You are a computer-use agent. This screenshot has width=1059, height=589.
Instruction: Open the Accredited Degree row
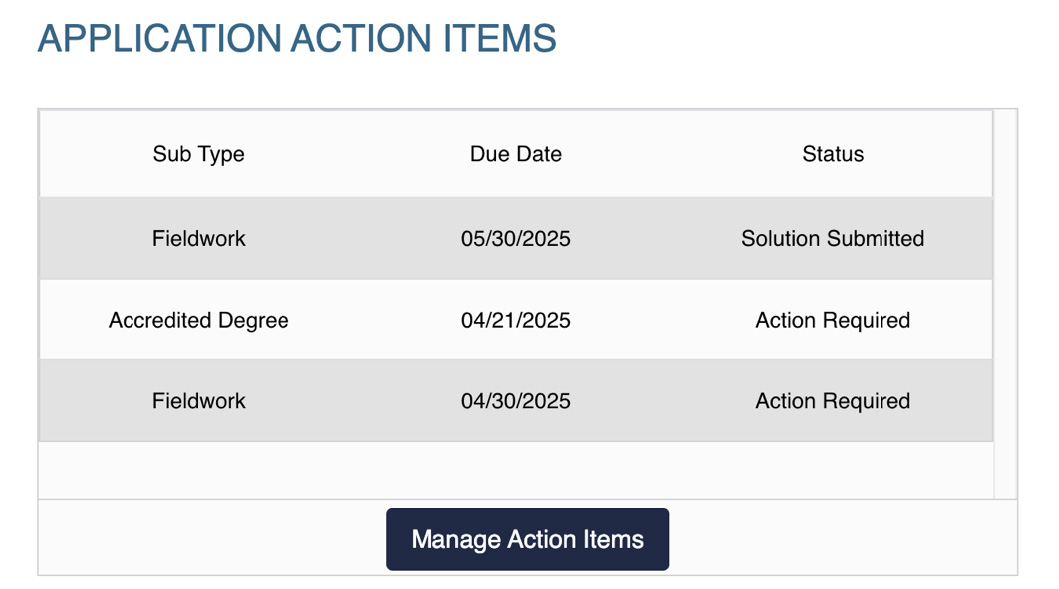pyautogui.click(x=516, y=319)
